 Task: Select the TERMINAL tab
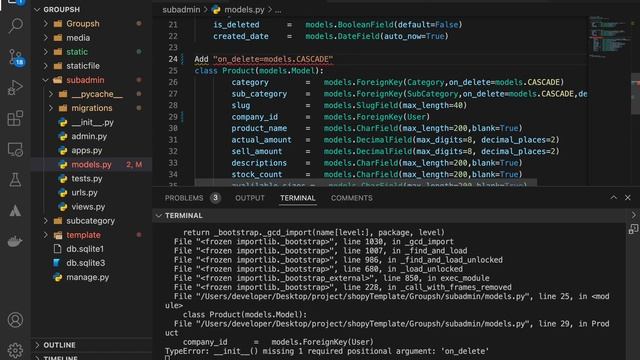pyautogui.click(x=298, y=198)
